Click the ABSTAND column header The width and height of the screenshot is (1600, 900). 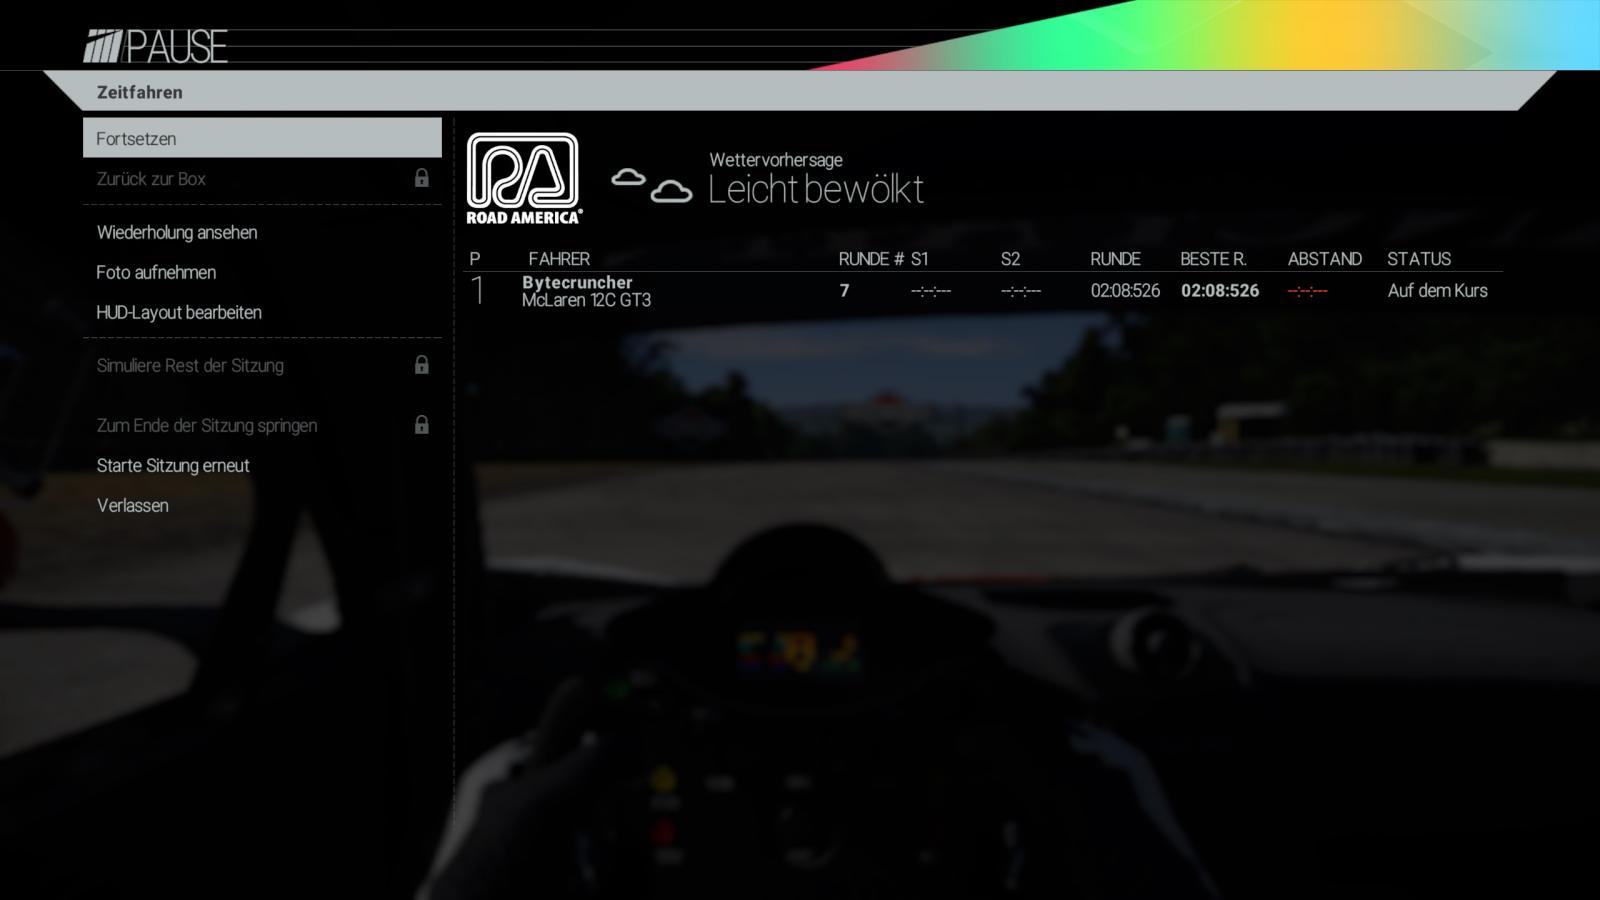tap(1325, 259)
